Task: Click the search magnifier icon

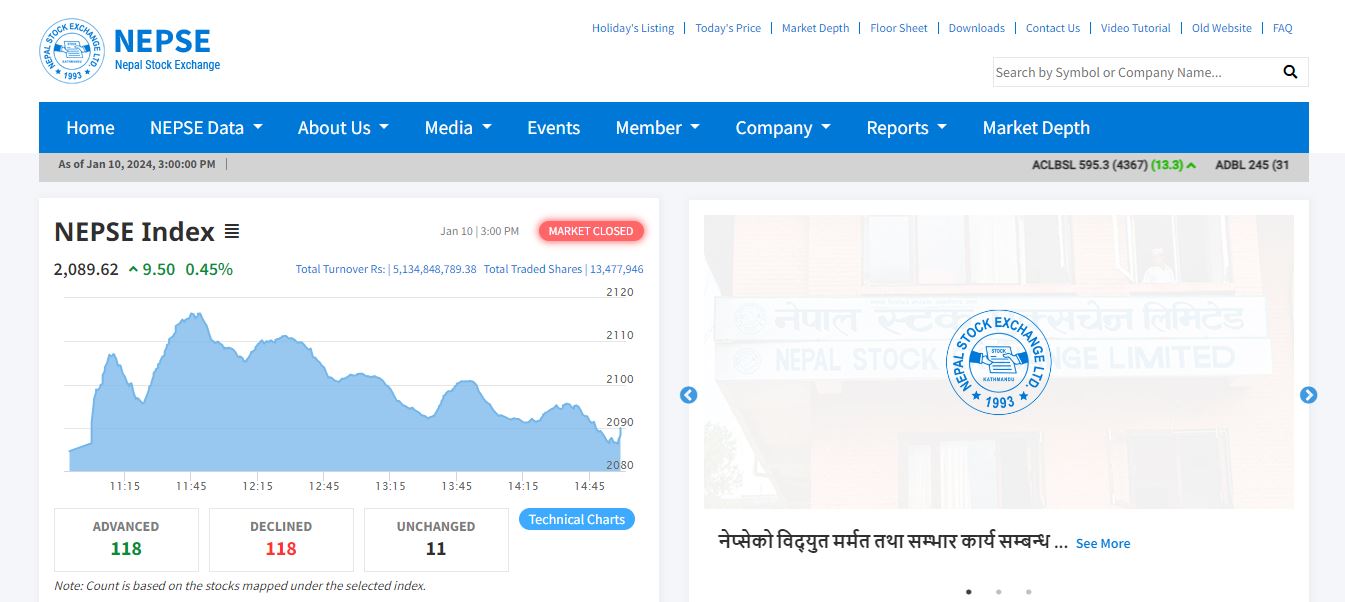Action: pos(1290,72)
